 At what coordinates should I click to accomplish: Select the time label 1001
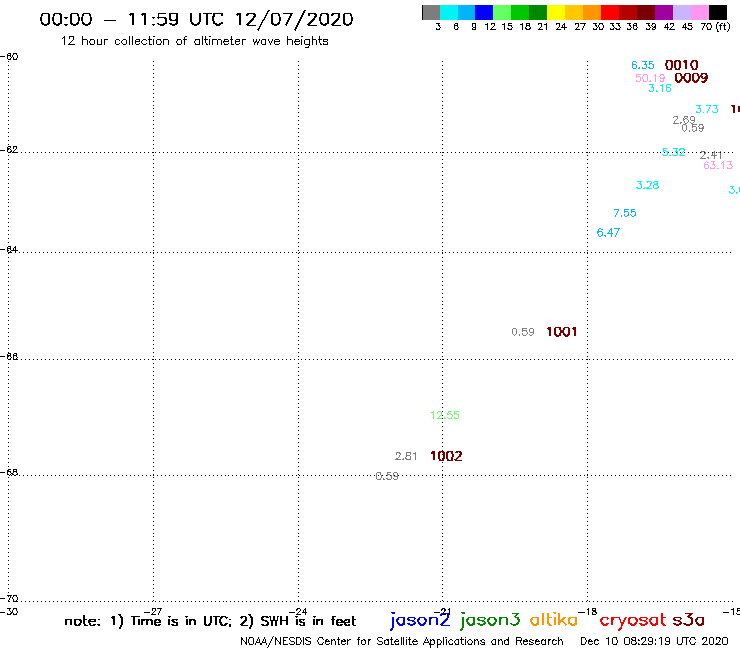[562, 332]
